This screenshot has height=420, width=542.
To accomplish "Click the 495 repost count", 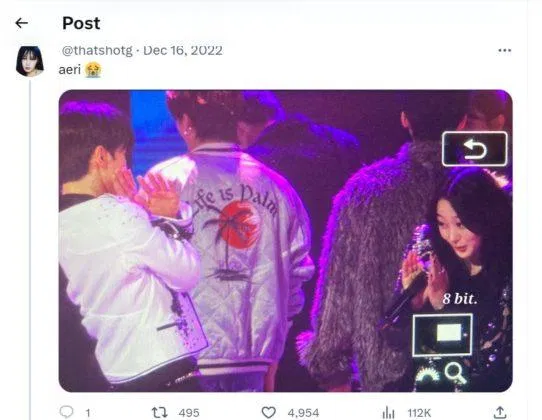I will tap(189, 413).
